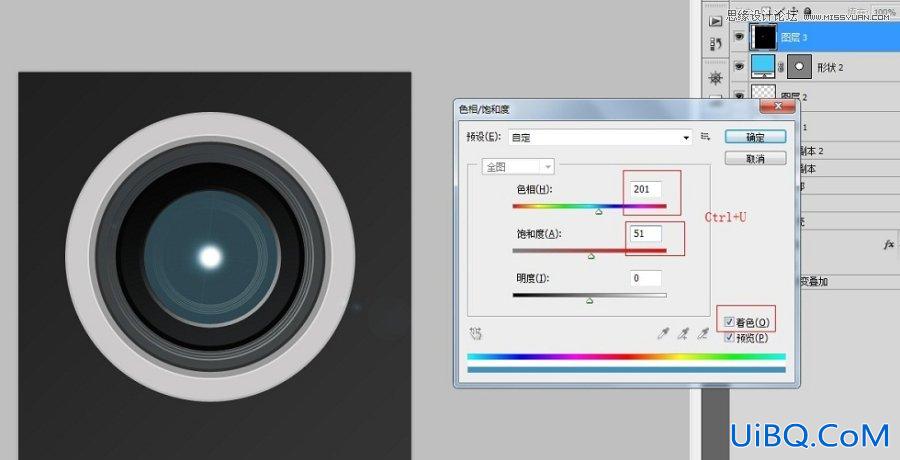
Task: Toggle the 着色(O) colorize checkbox
Action: (730, 322)
